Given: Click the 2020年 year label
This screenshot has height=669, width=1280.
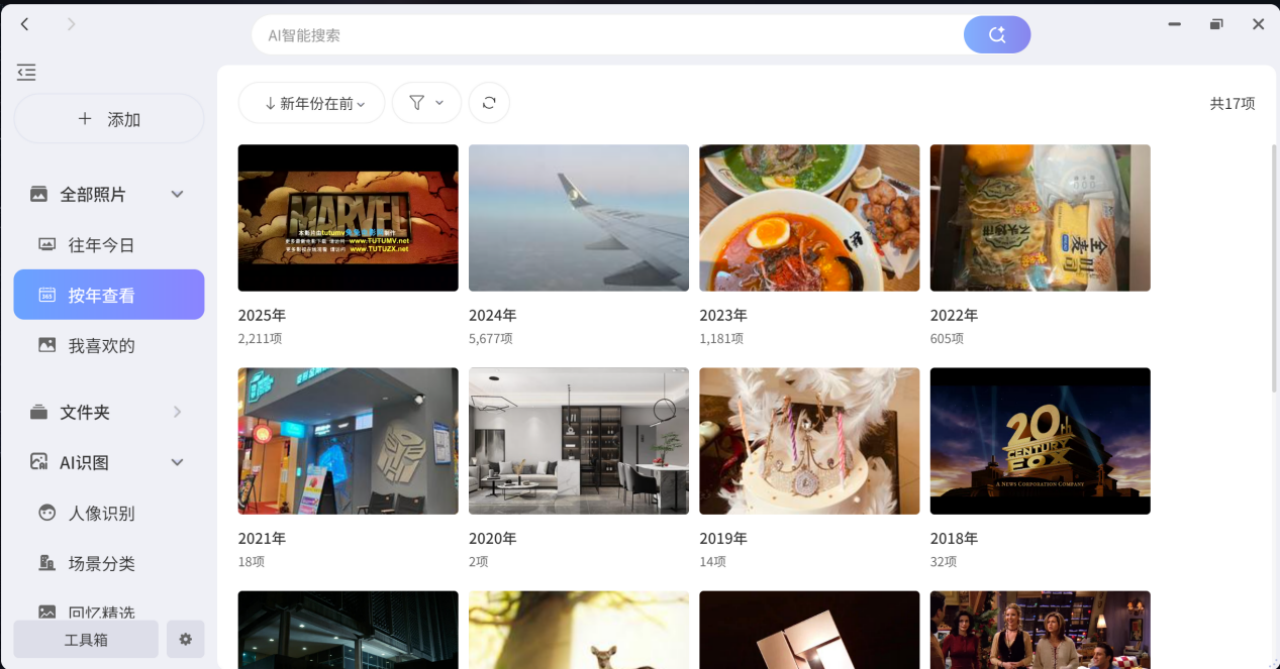Looking at the screenshot, I should click(493, 538).
